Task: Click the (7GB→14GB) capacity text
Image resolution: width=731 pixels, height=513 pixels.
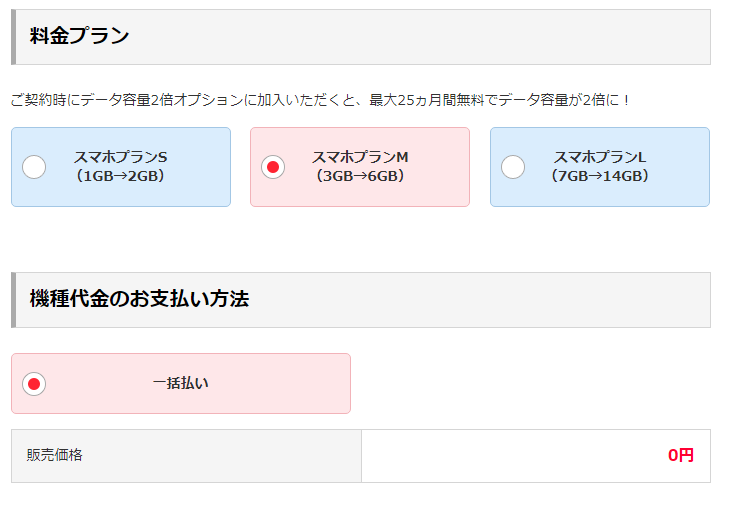Action: point(600,176)
